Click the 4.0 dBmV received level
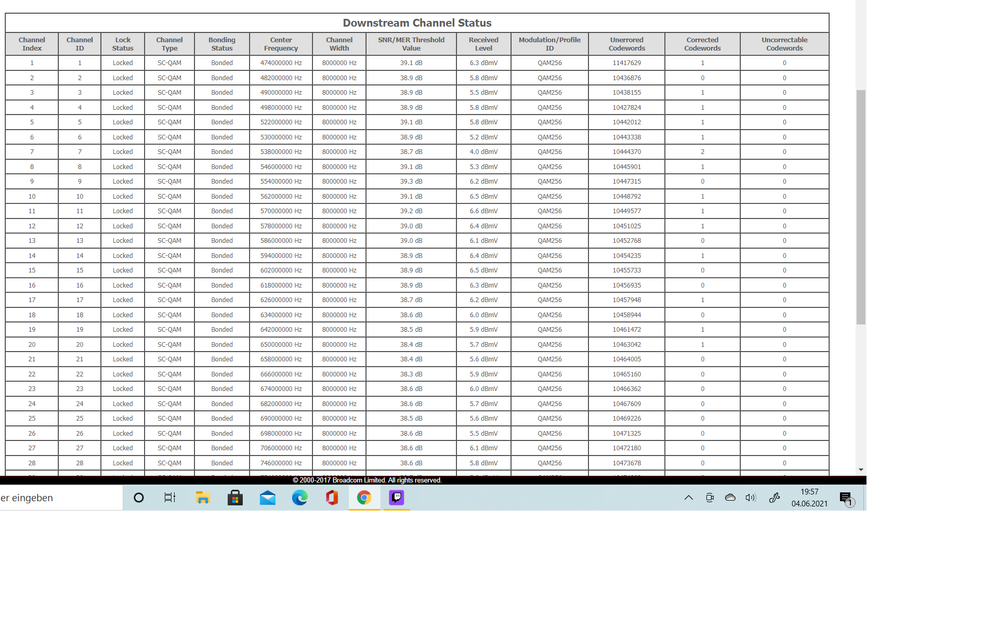The width and height of the screenshot is (998, 624). coord(484,152)
